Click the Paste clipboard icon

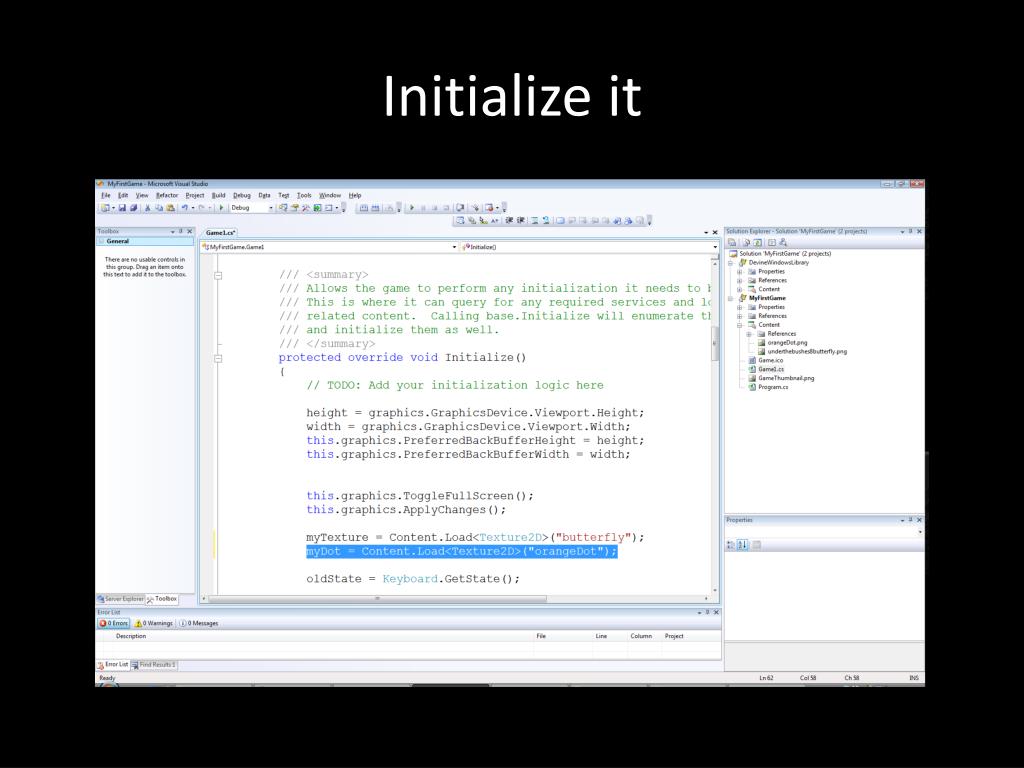[x=170, y=208]
